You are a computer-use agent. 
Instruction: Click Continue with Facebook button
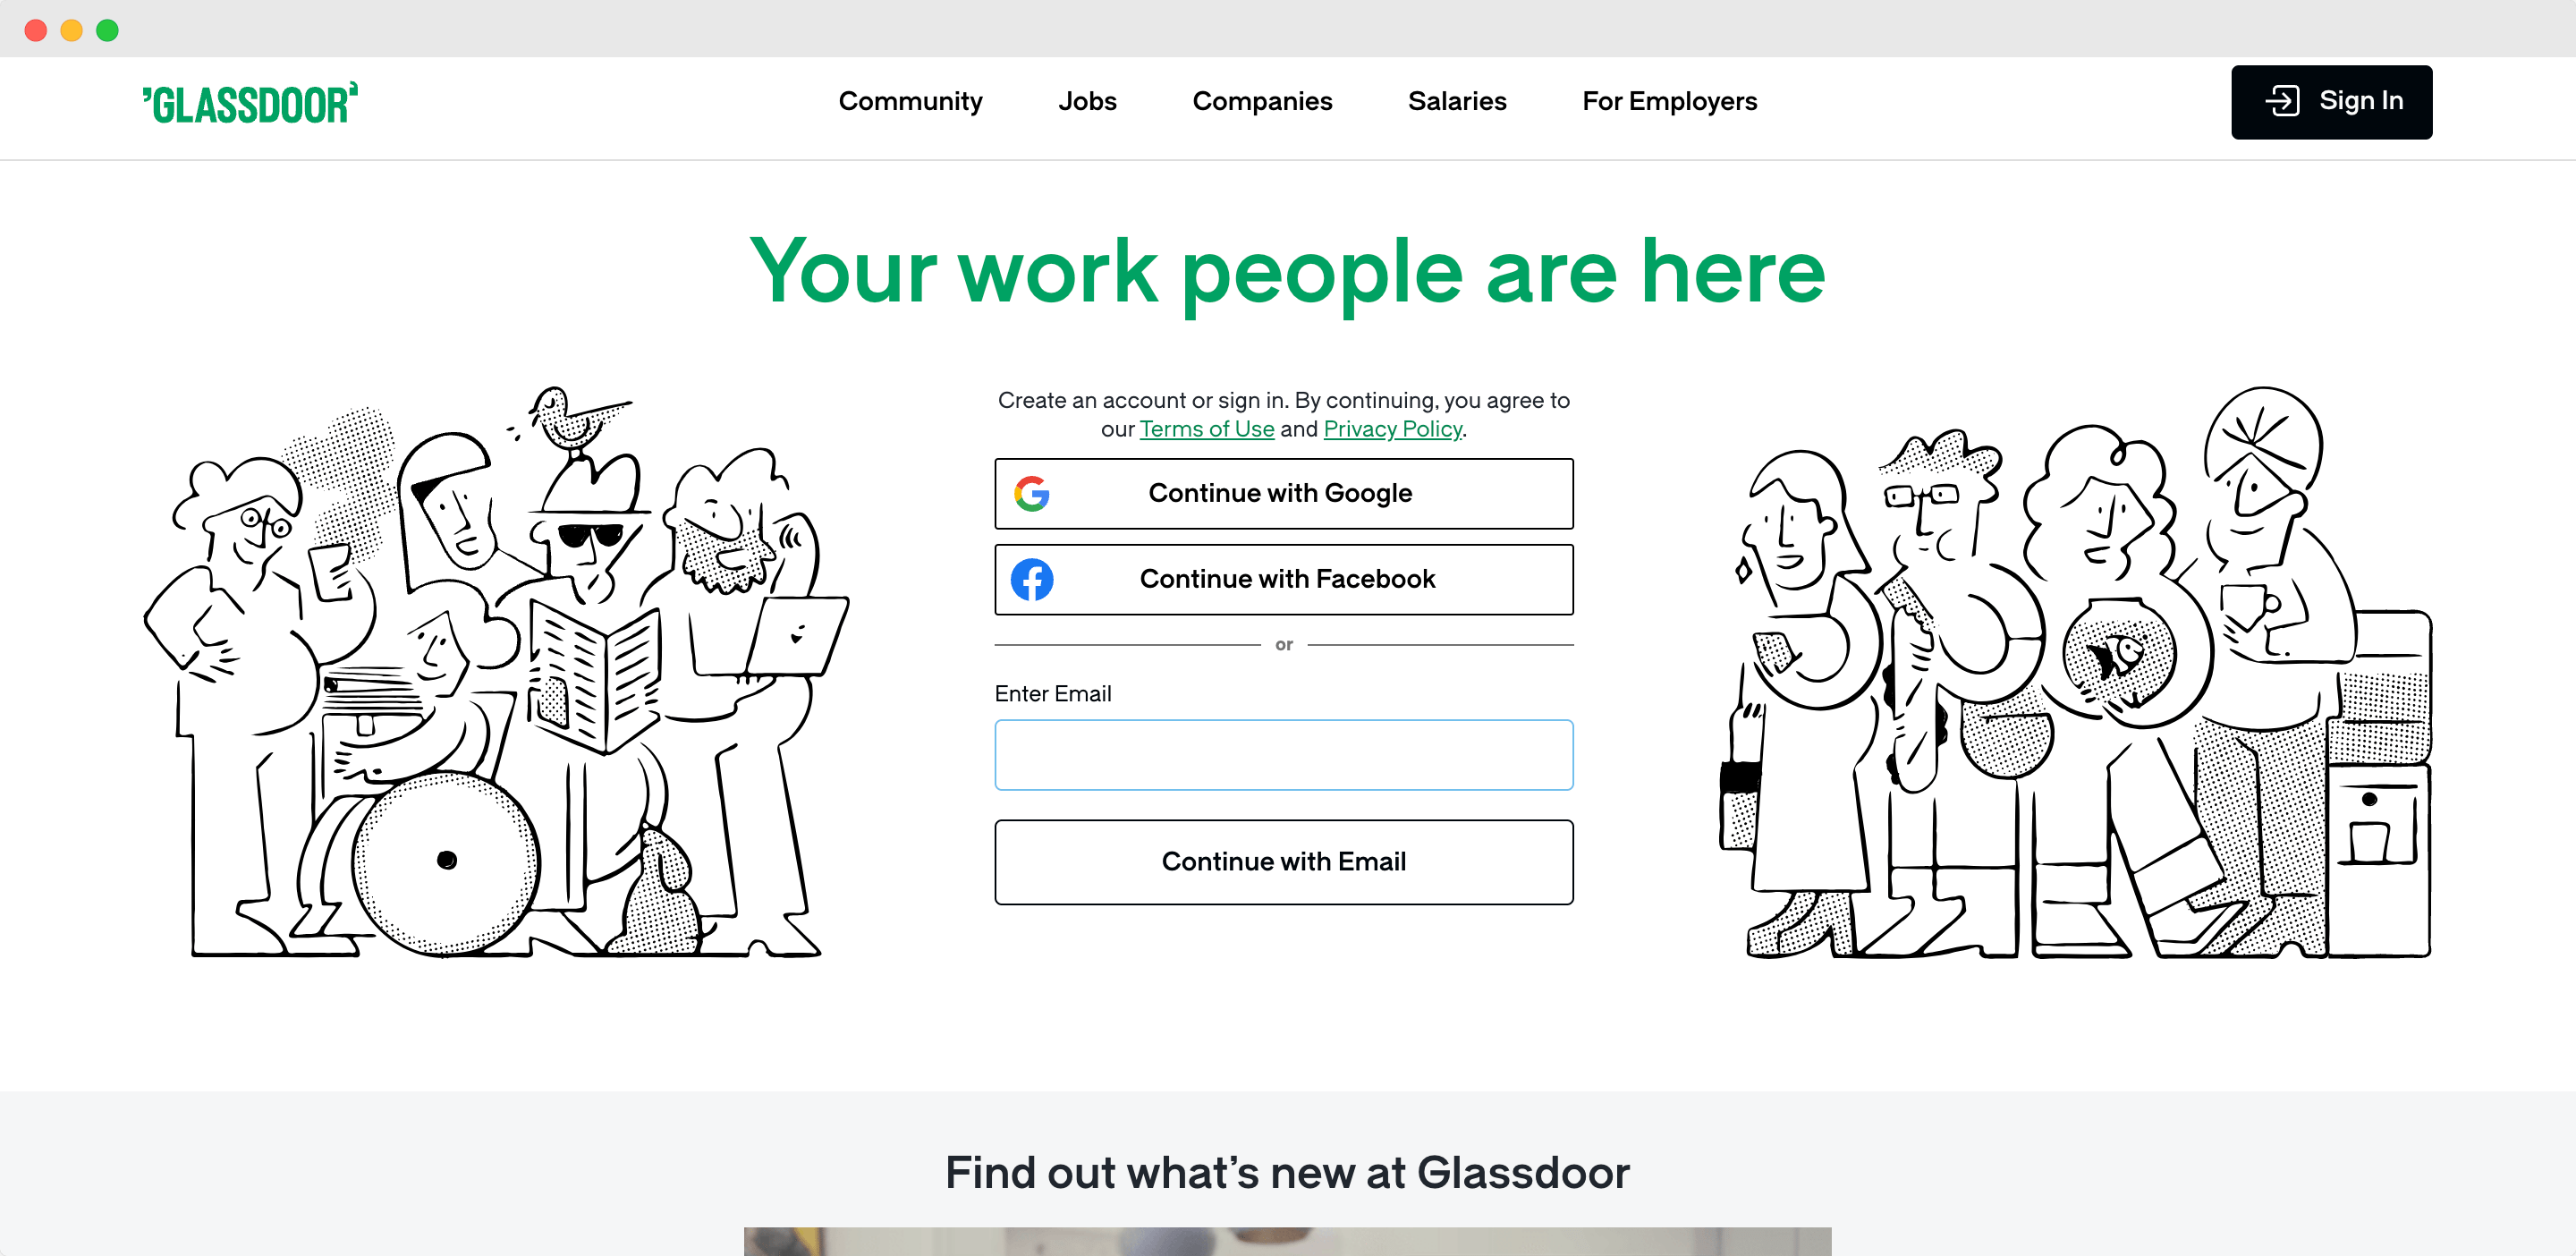pos(1283,579)
